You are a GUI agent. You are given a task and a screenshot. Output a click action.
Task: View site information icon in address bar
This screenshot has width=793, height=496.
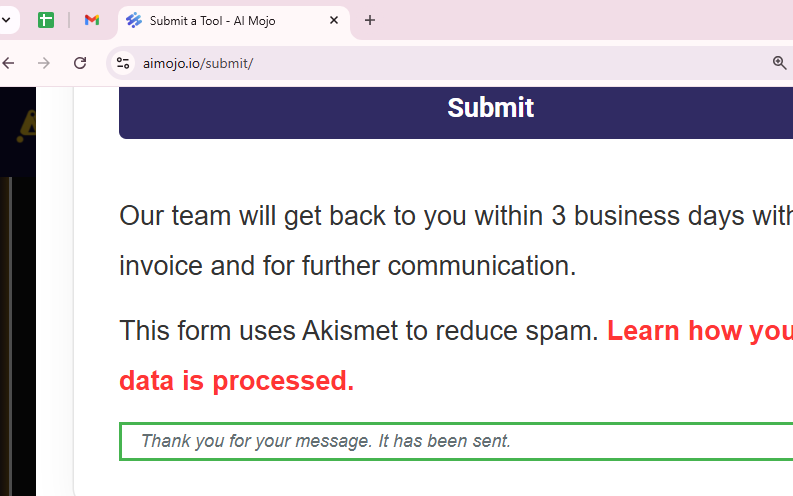point(123,63)
